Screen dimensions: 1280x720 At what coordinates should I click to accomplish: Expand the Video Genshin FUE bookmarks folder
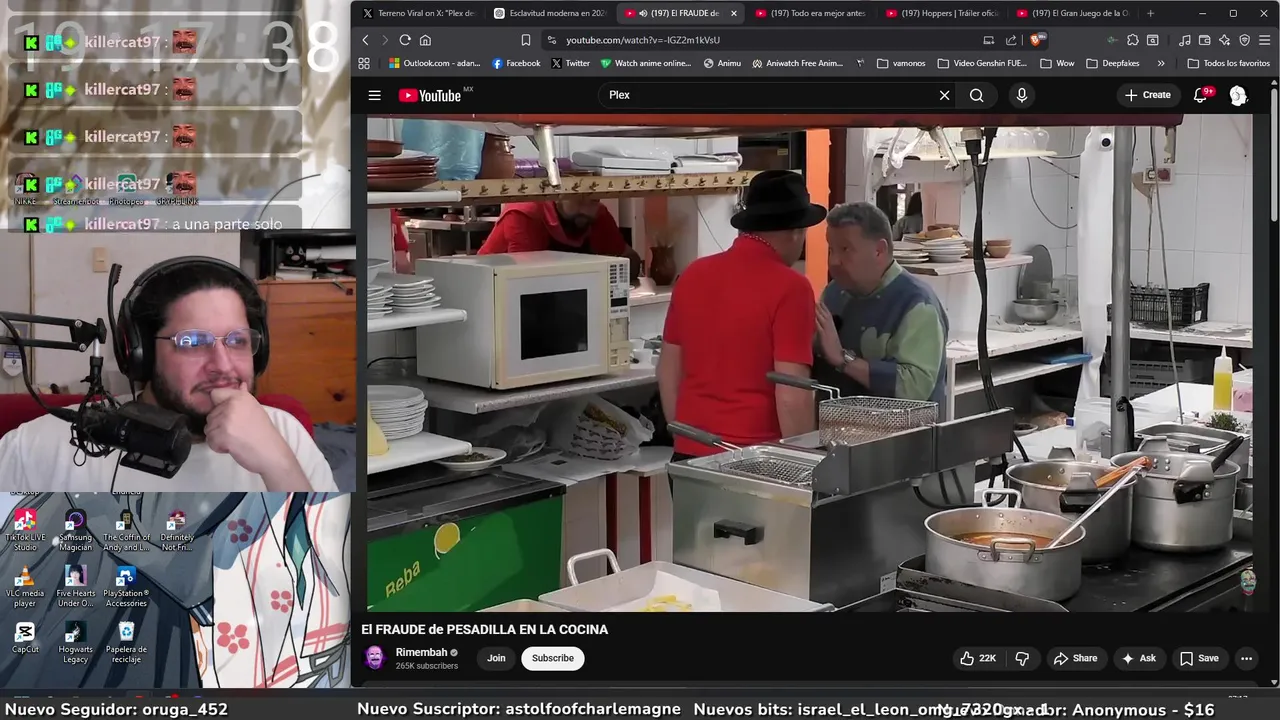click(982, 63)
